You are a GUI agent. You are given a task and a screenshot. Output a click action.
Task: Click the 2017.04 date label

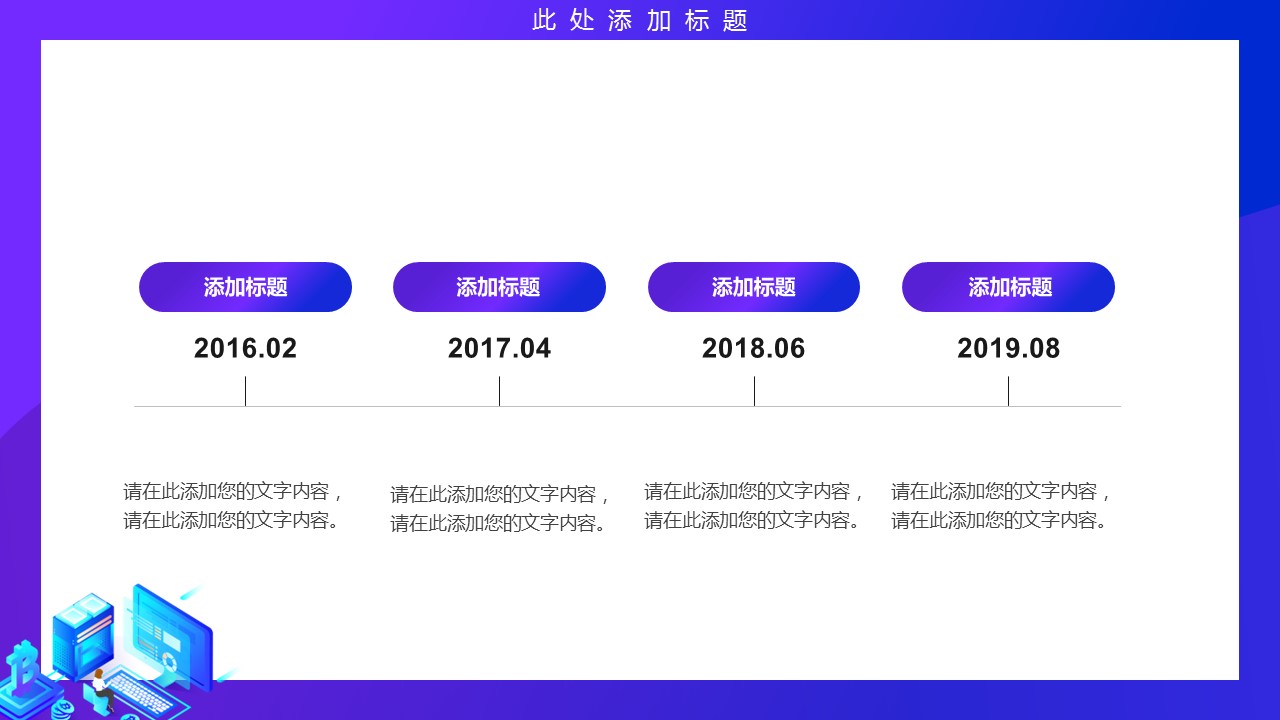pos(499,348)
